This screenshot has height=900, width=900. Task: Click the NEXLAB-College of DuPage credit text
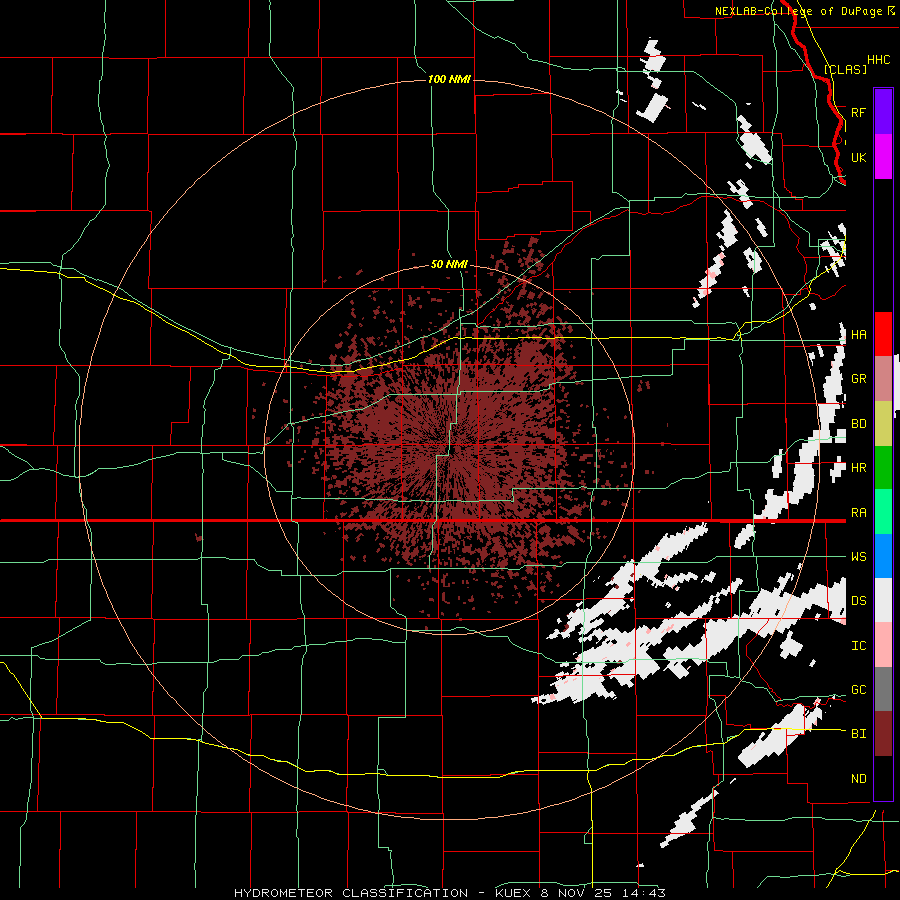[x=799, y=11]
